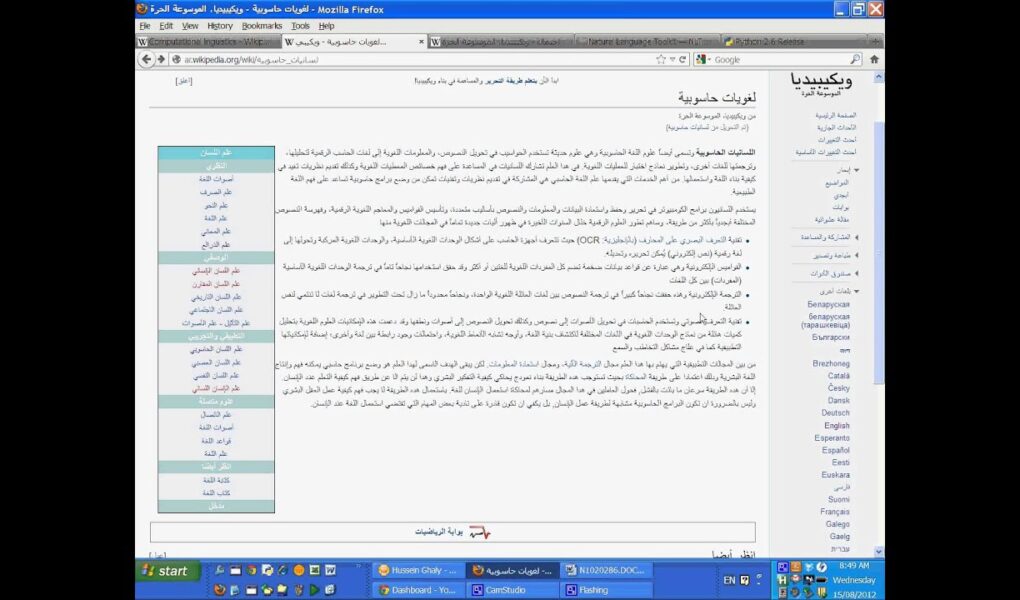Open CamStudio from the taskbar
This screenshot has height=600, width=1020.
pos(510,590)
